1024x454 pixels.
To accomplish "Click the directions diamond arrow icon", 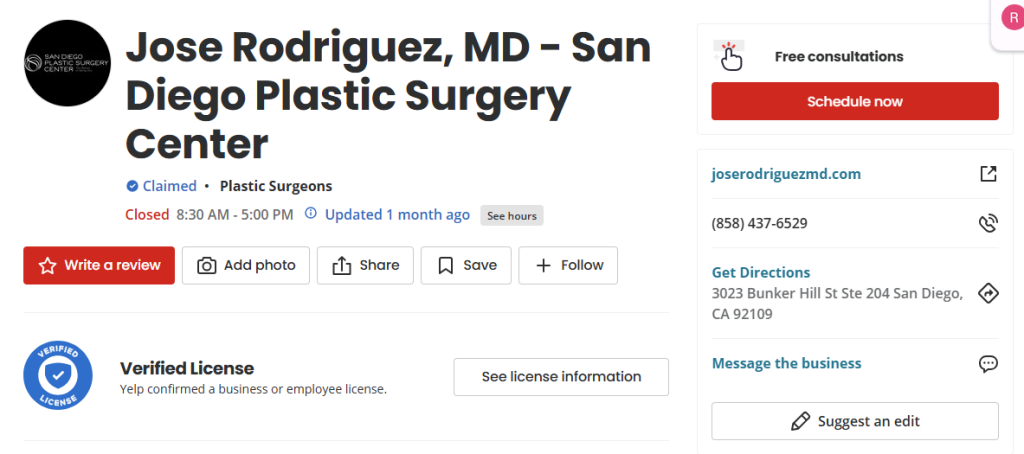I will 988,293.
